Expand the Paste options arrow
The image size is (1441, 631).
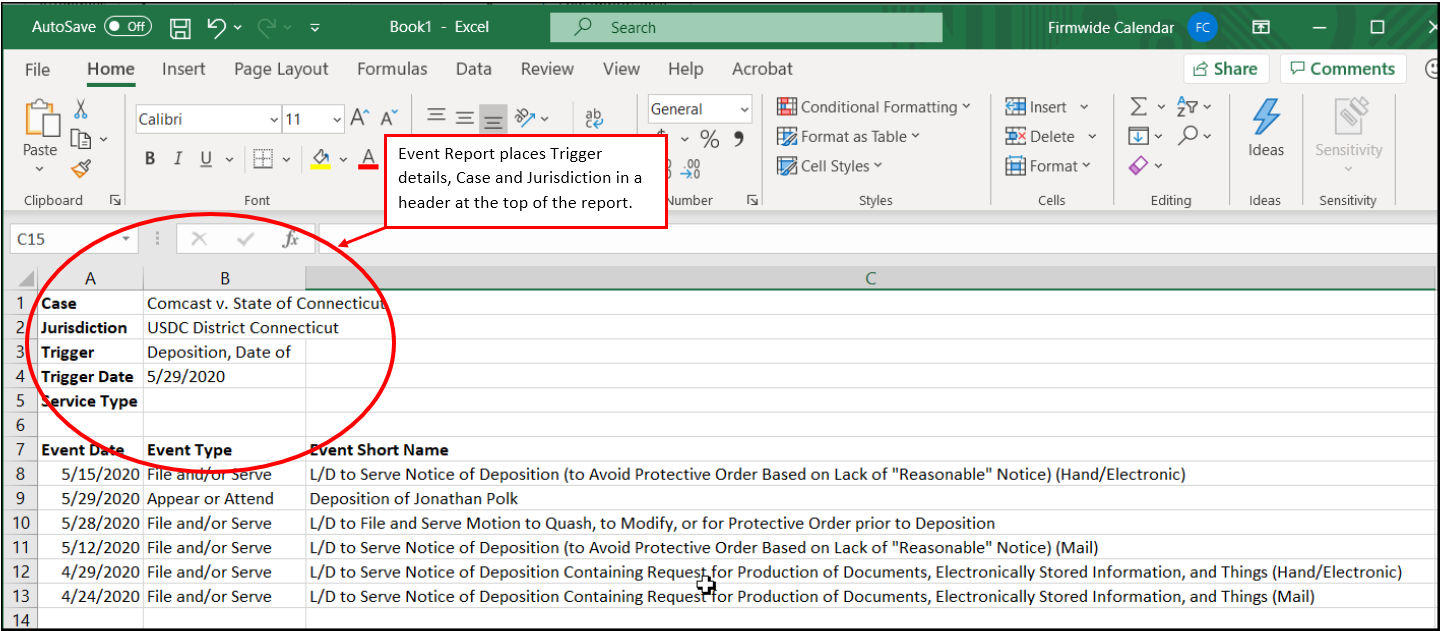click(40, 169)
